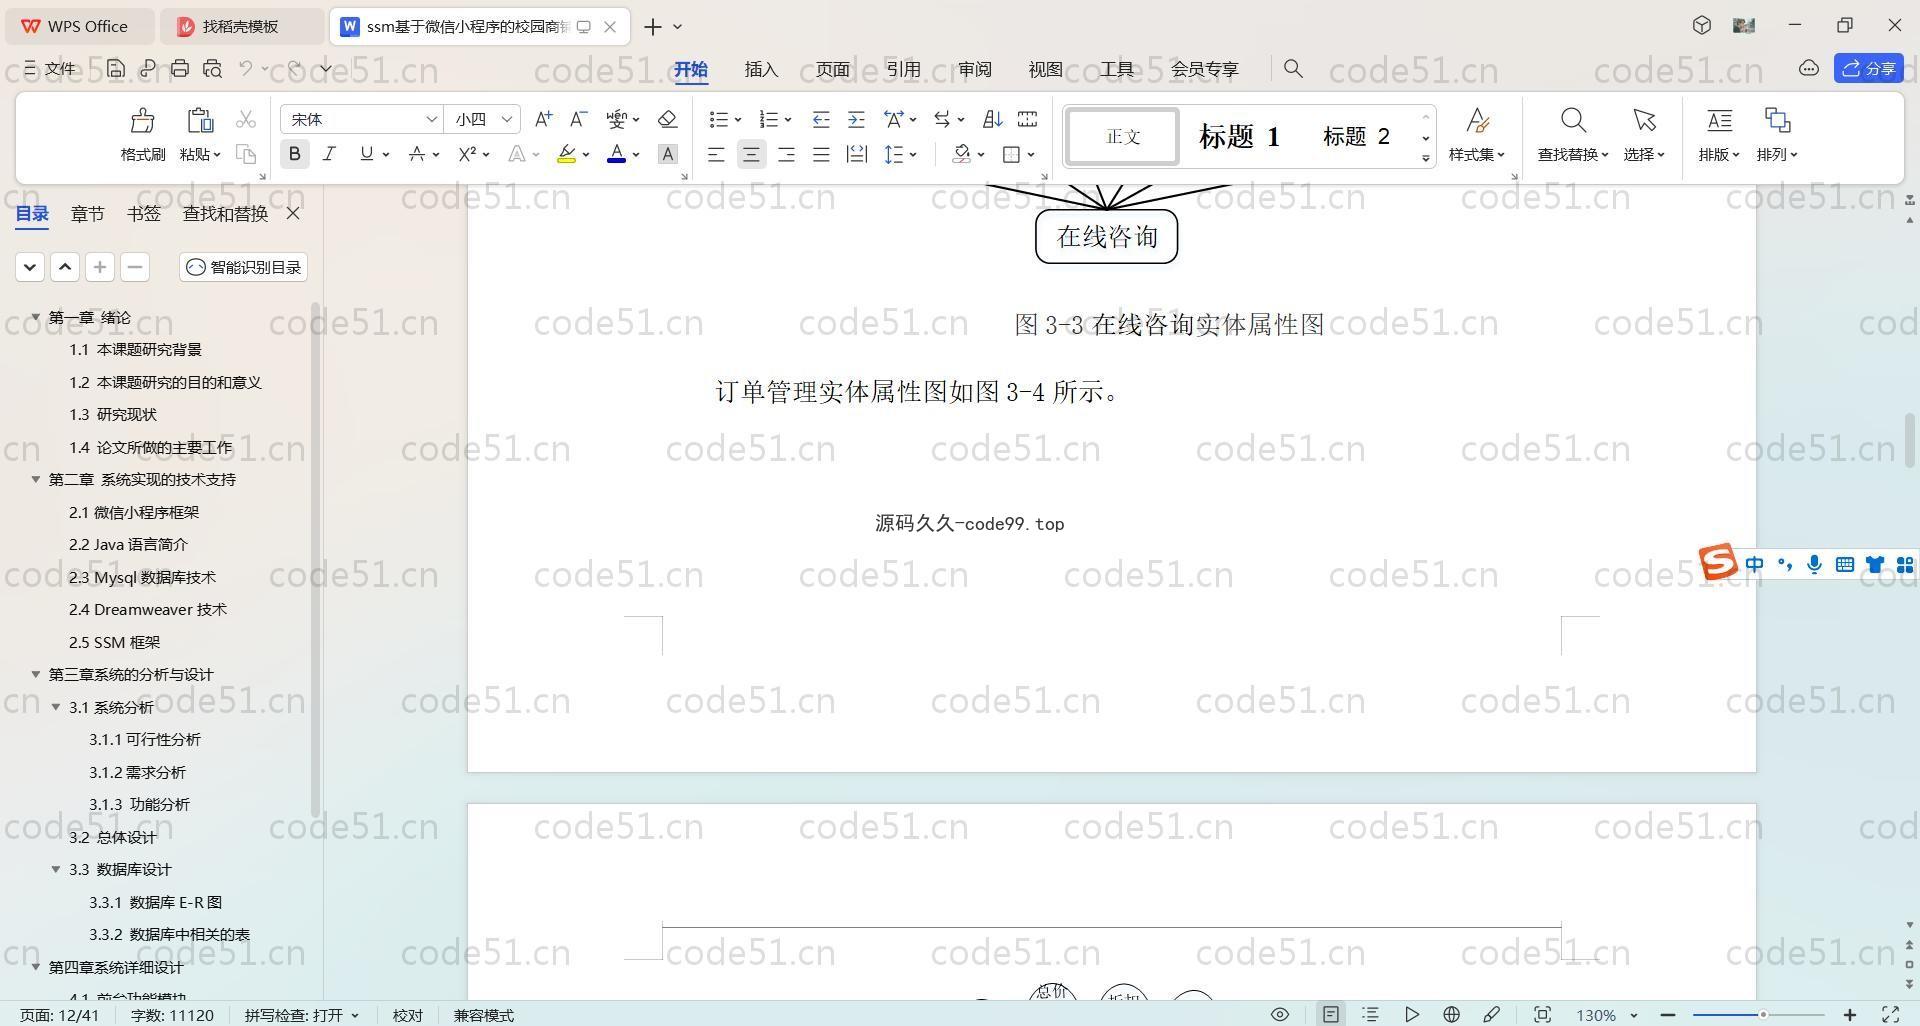The height and width of the screenshot is (1026, 1920).
Task: Toggle character shading A button
Action: point(668,154)
